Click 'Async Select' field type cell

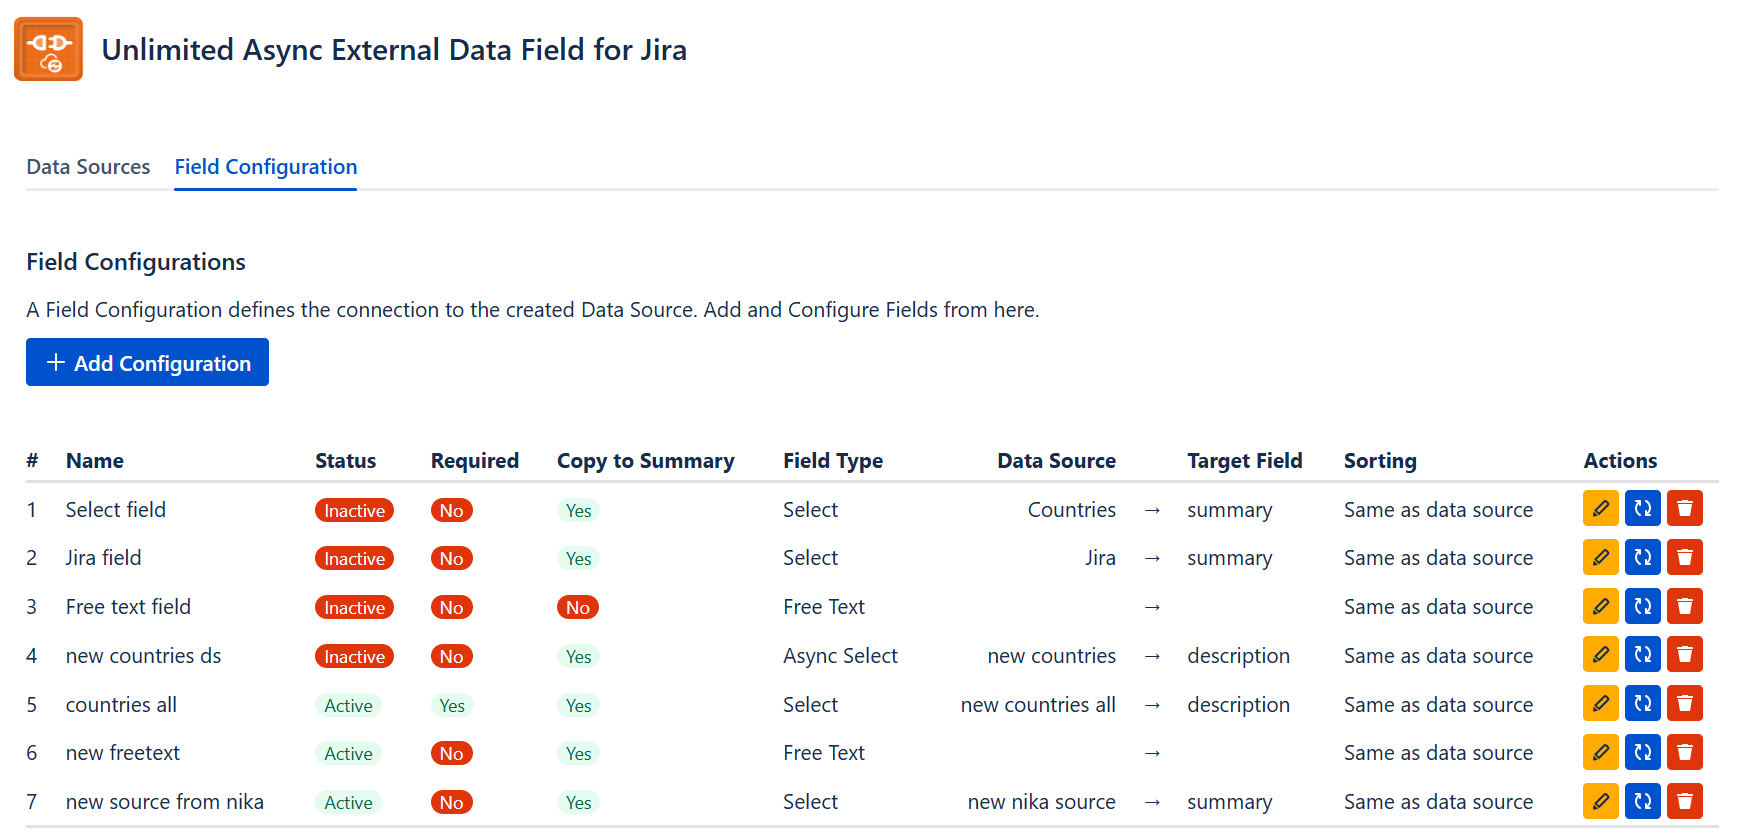841,656
